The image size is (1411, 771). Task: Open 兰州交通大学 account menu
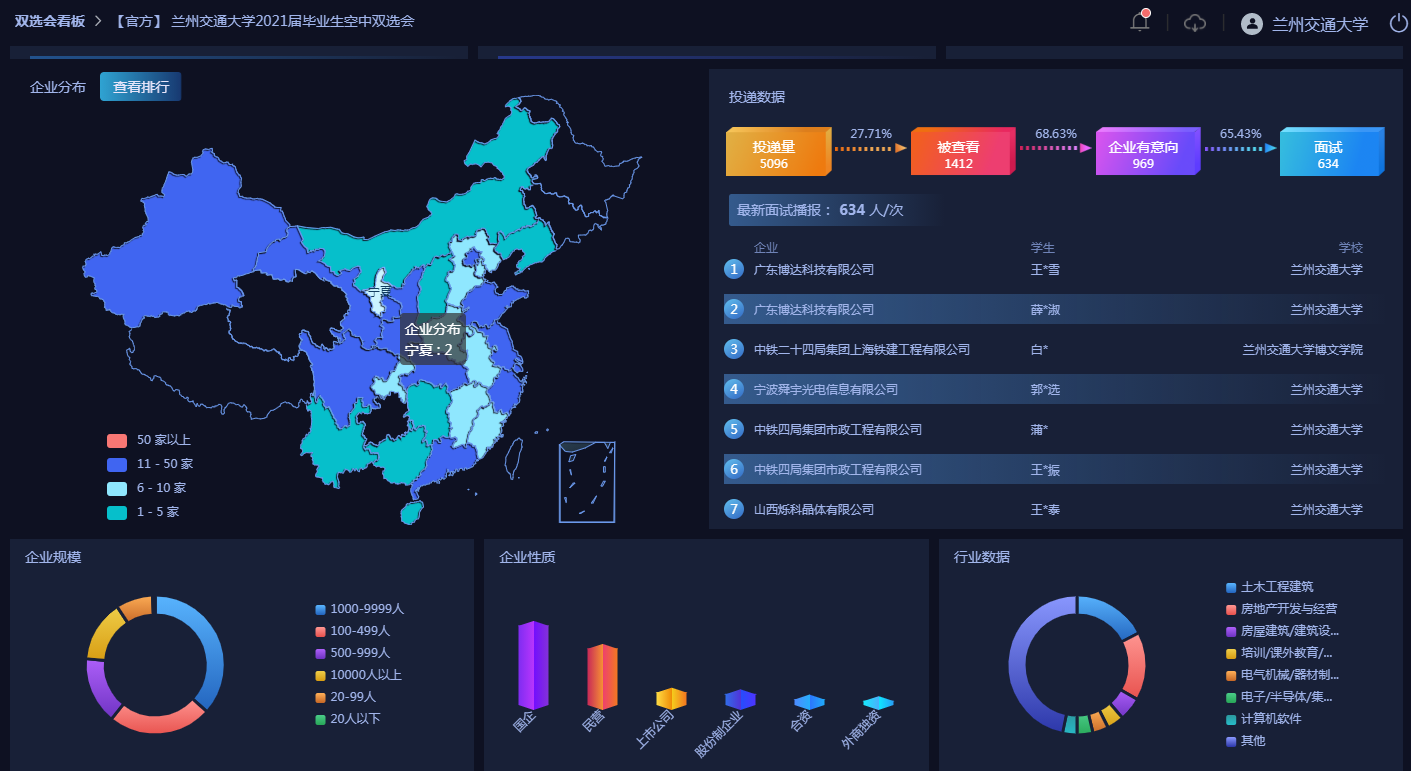pos(1319,24)
